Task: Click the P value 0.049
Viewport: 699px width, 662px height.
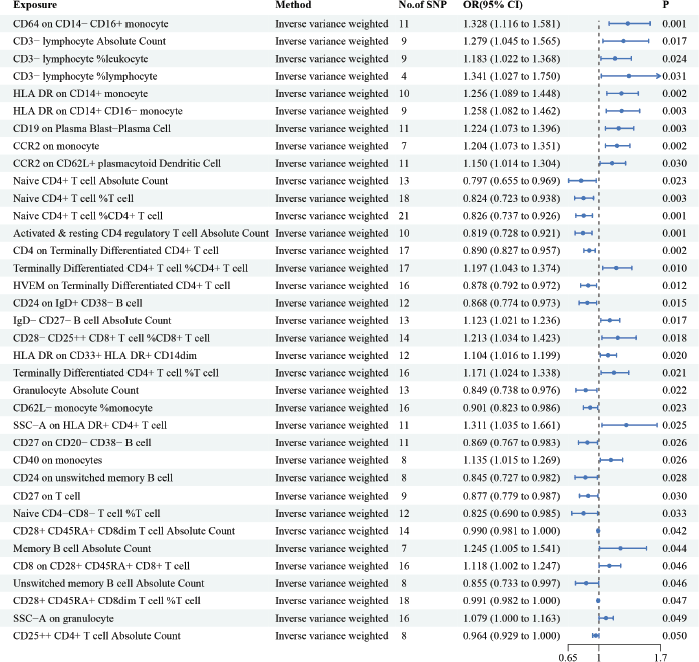Action: 674,618
